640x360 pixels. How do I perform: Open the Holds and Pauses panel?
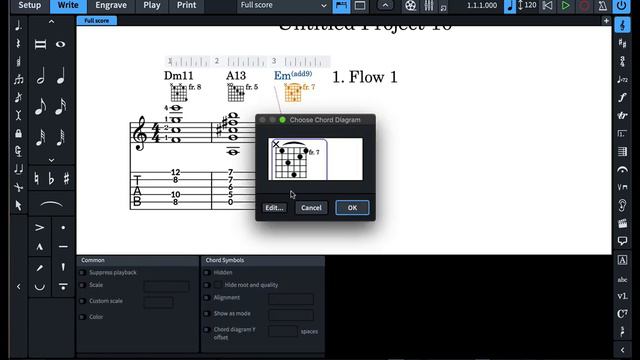coord(622,169)
